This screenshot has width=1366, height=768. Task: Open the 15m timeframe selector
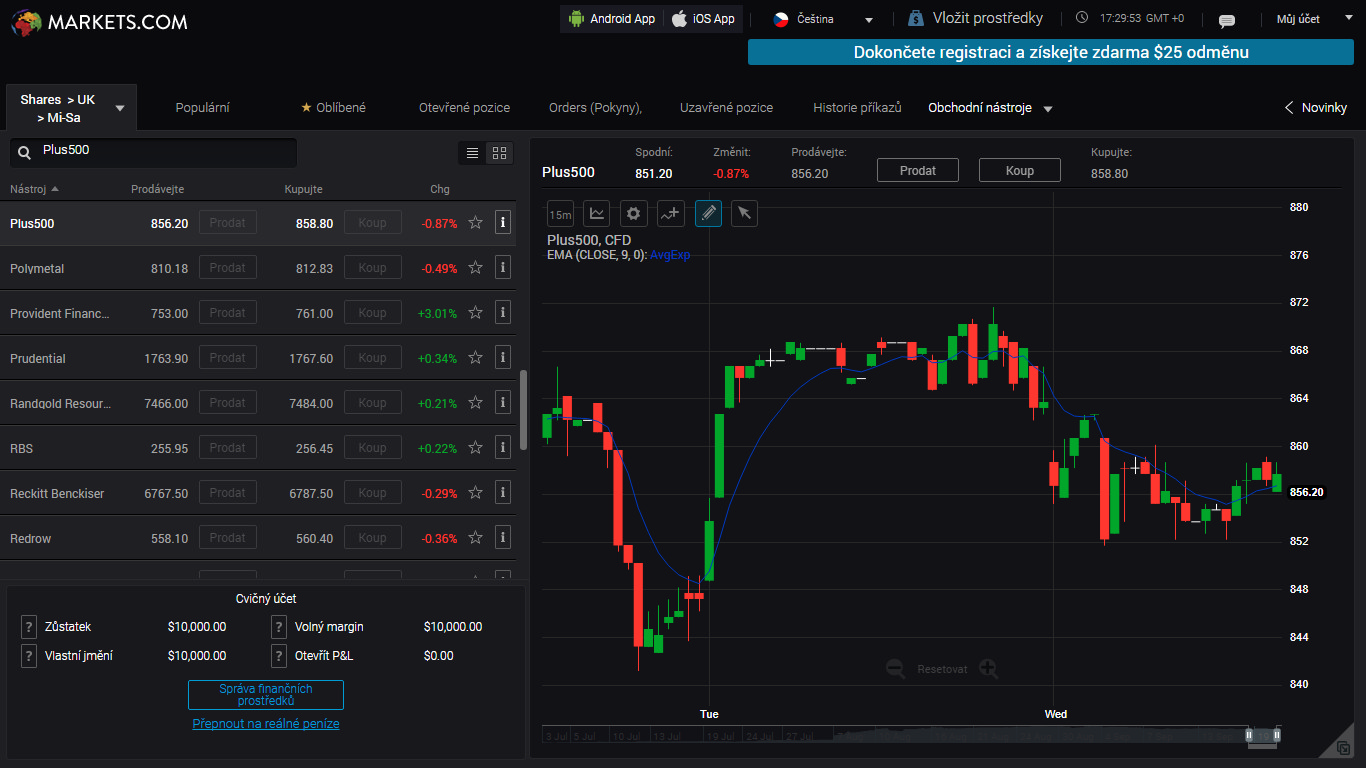(x=560, y=213)
